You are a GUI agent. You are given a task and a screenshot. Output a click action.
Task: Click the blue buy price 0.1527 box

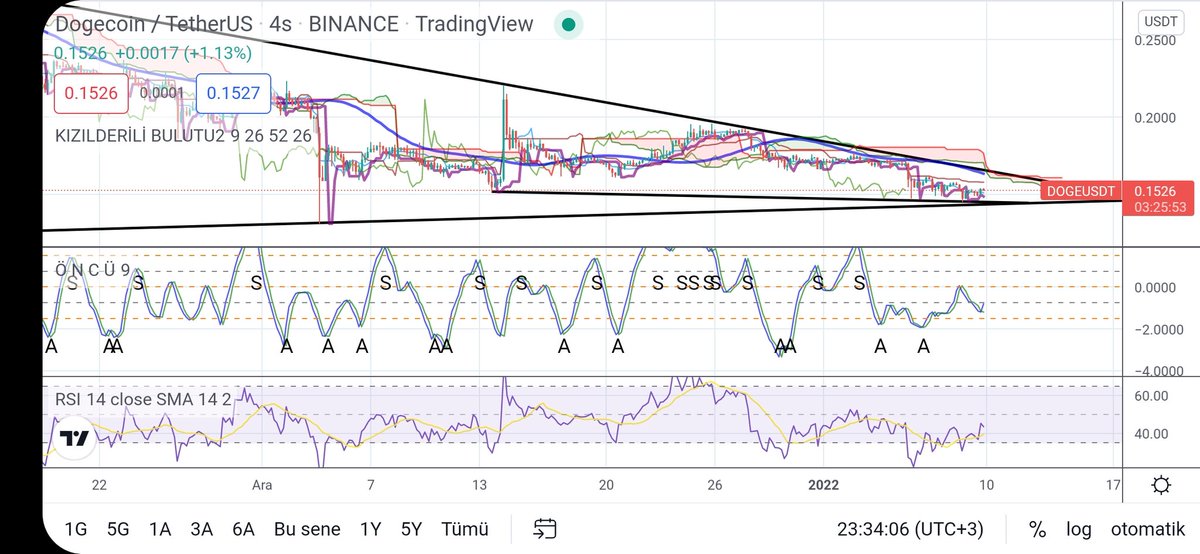(231, 93)
